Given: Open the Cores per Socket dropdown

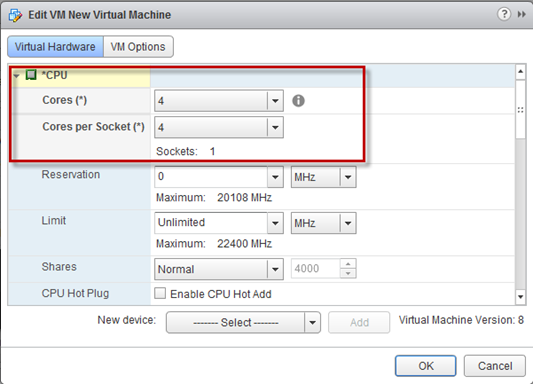Looking at the screenshot, I should 219,127.
